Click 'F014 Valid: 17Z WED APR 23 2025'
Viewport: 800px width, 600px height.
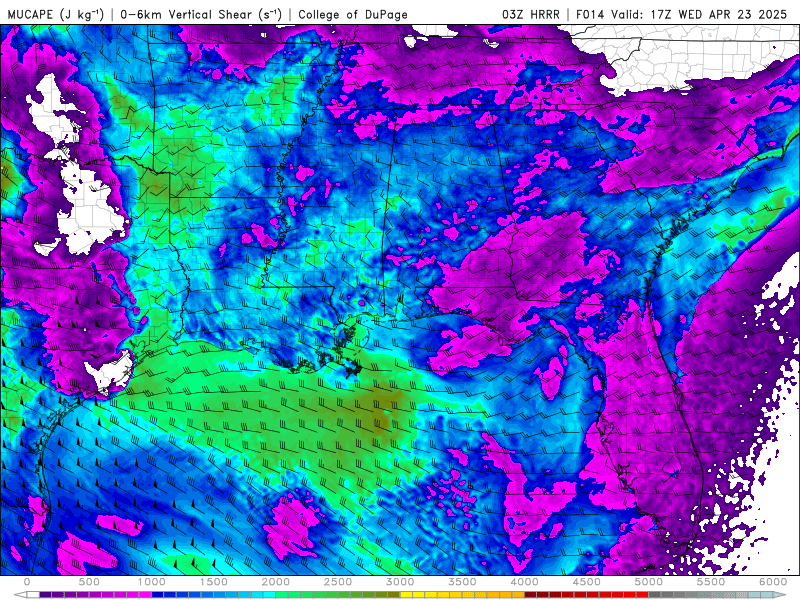click(682, 15)
